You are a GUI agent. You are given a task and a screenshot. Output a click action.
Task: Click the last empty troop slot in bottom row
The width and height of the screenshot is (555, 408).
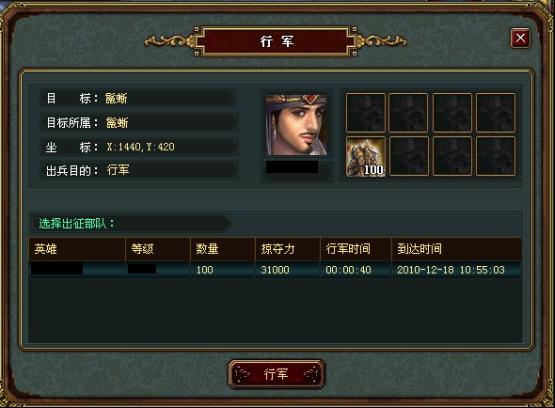point(495,156)
